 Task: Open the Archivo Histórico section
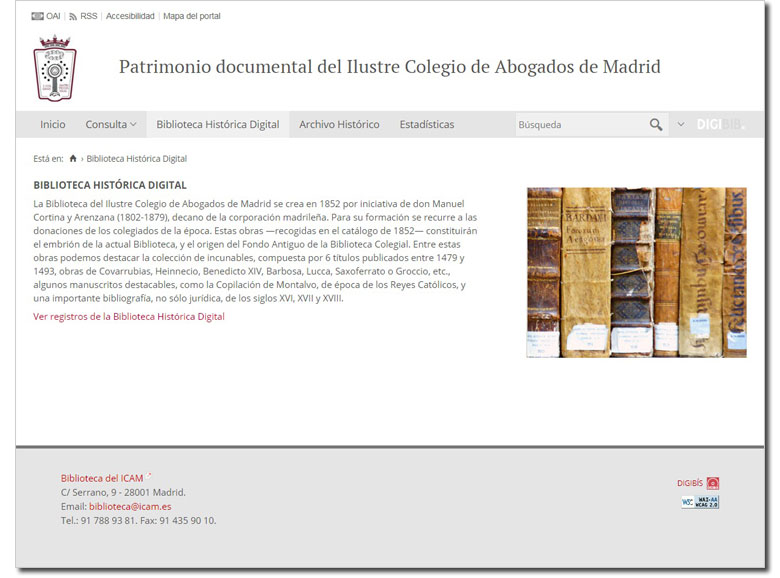(339, 124)
